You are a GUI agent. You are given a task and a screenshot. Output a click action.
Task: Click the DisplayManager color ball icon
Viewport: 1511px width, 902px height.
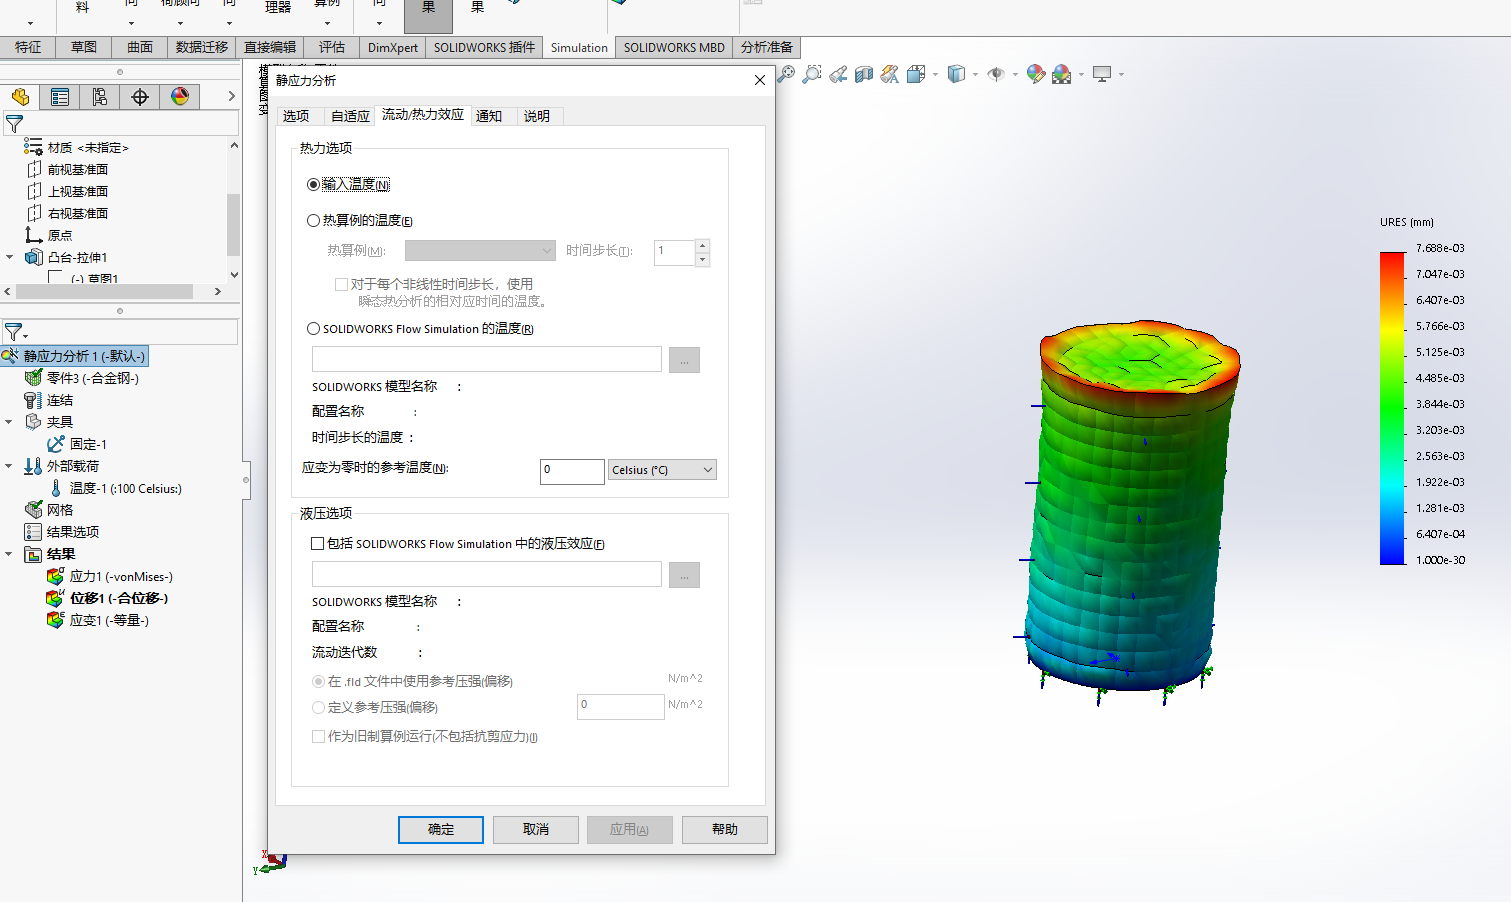[x=180, y=97]
